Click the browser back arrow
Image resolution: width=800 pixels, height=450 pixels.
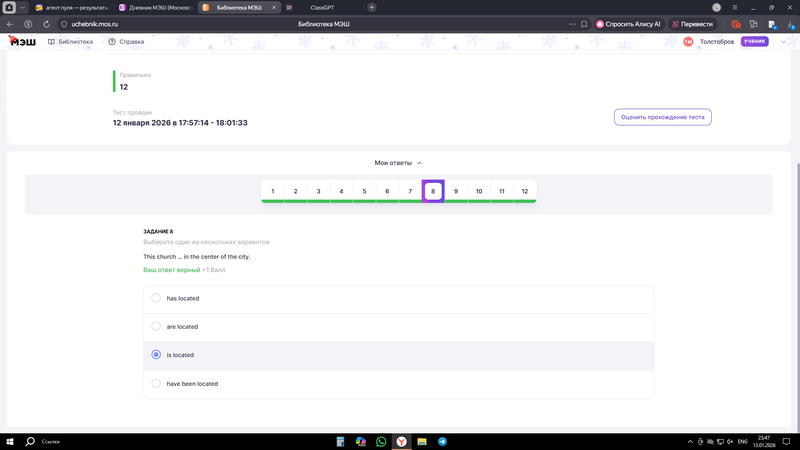10,24
